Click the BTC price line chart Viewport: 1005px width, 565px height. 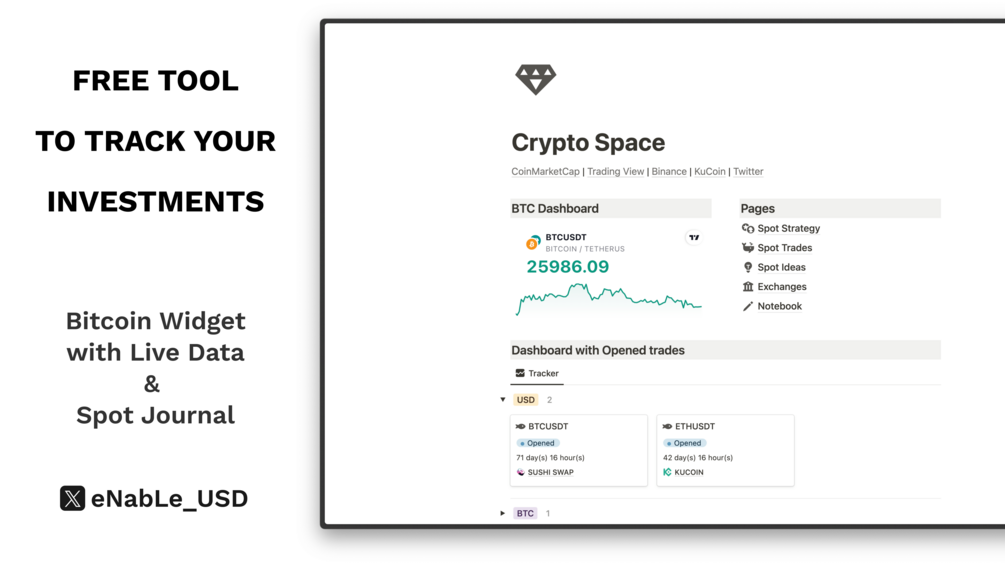pos(608,298)
